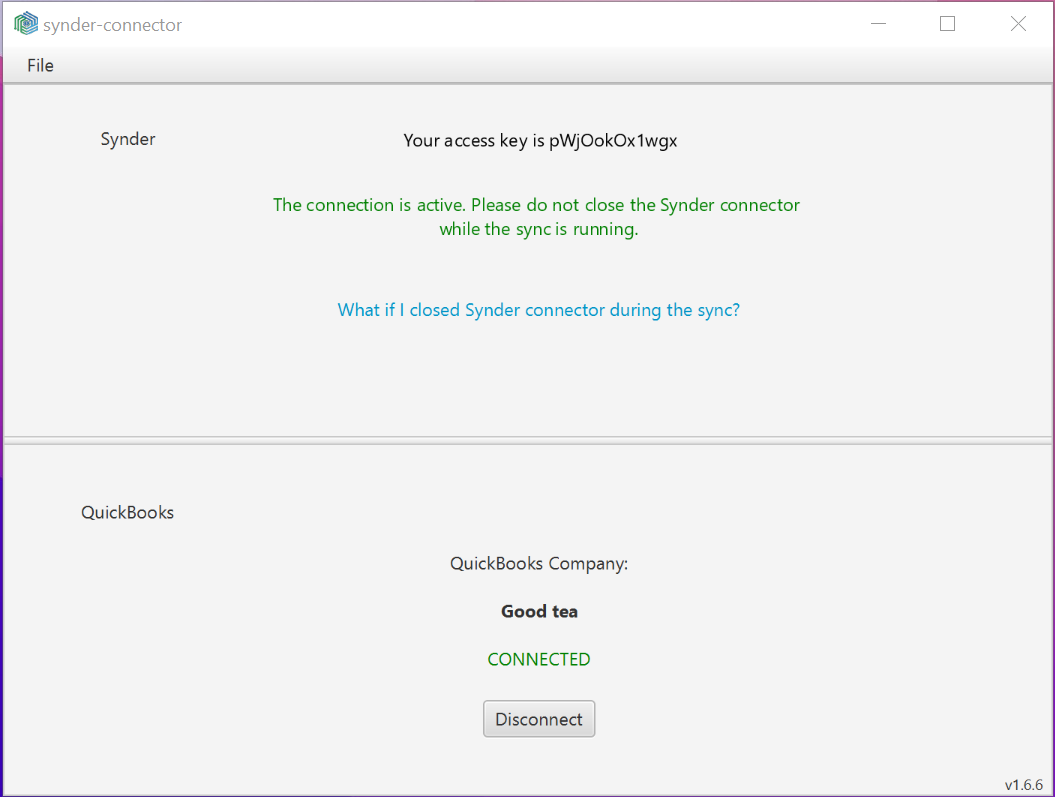The width and height of the screenshot is (1055, 797).
Task: Click the access key text pWjOokOx1wgx
Action: click(x=613, y=141)
